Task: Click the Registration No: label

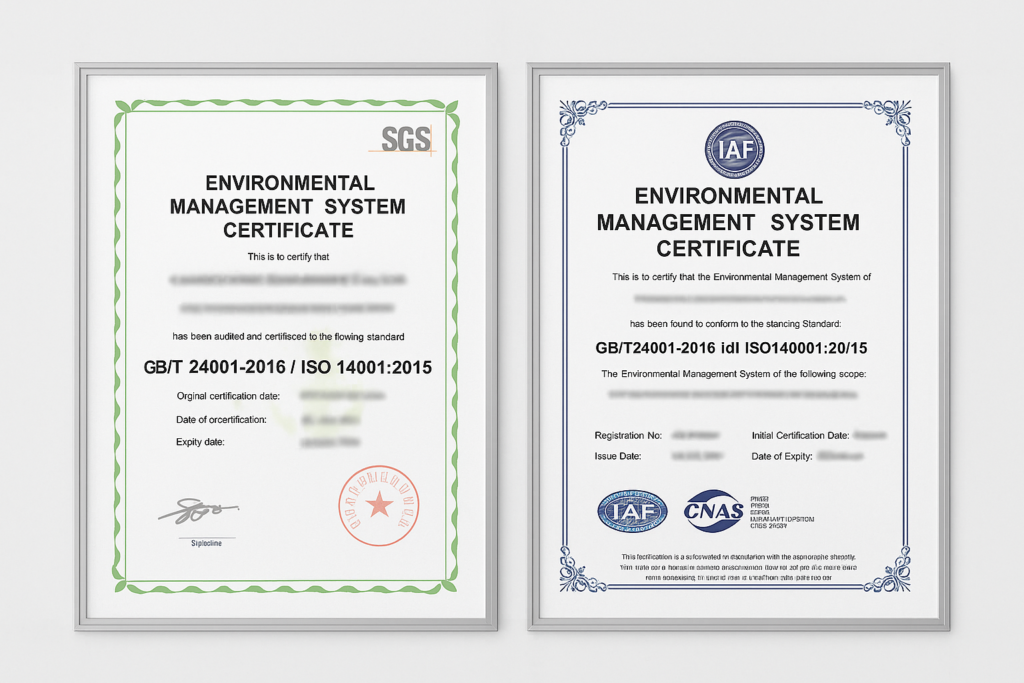Action: 629,436
